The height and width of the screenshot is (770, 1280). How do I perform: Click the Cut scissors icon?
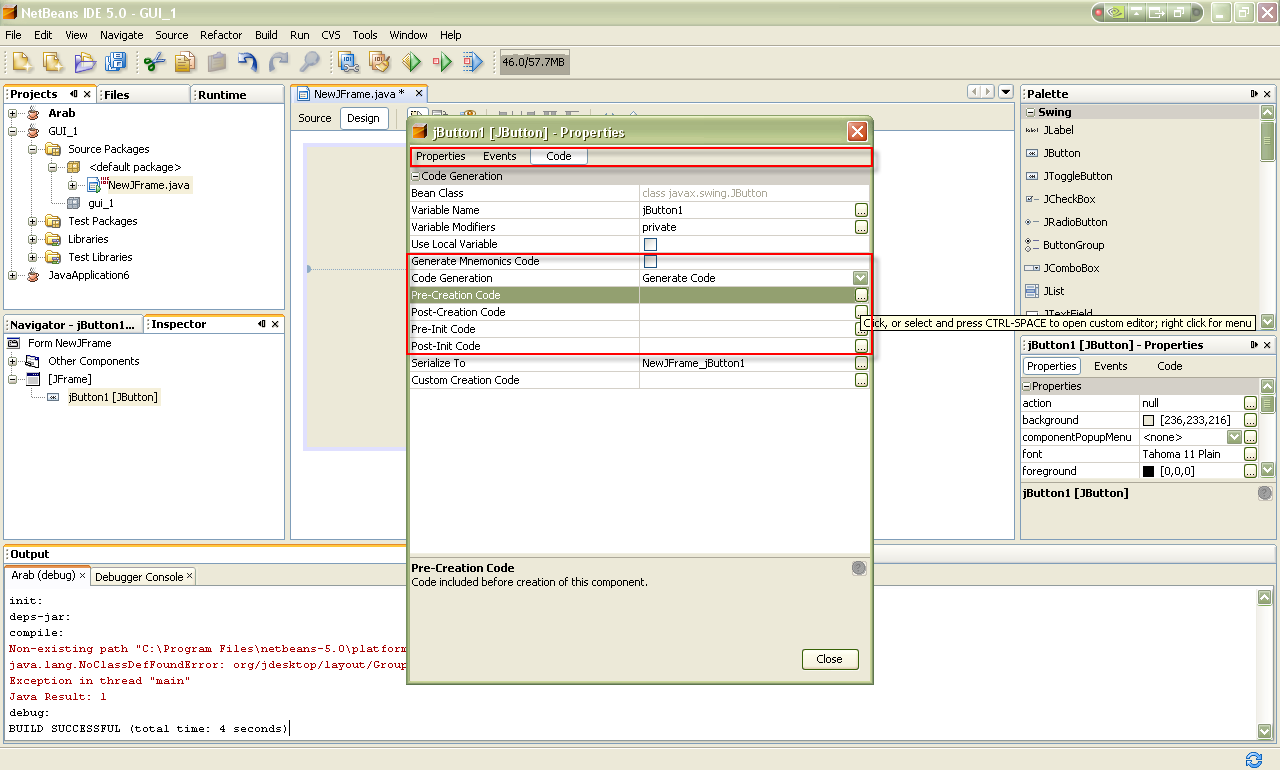pyautogui.click(x=154, y=62)
